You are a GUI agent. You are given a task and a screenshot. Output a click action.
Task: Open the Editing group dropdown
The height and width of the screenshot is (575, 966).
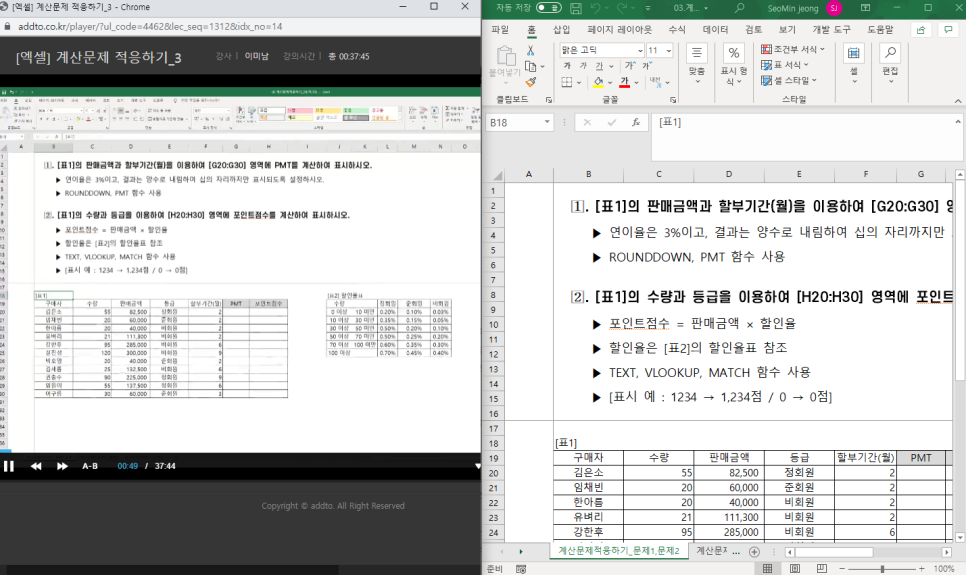890,64
